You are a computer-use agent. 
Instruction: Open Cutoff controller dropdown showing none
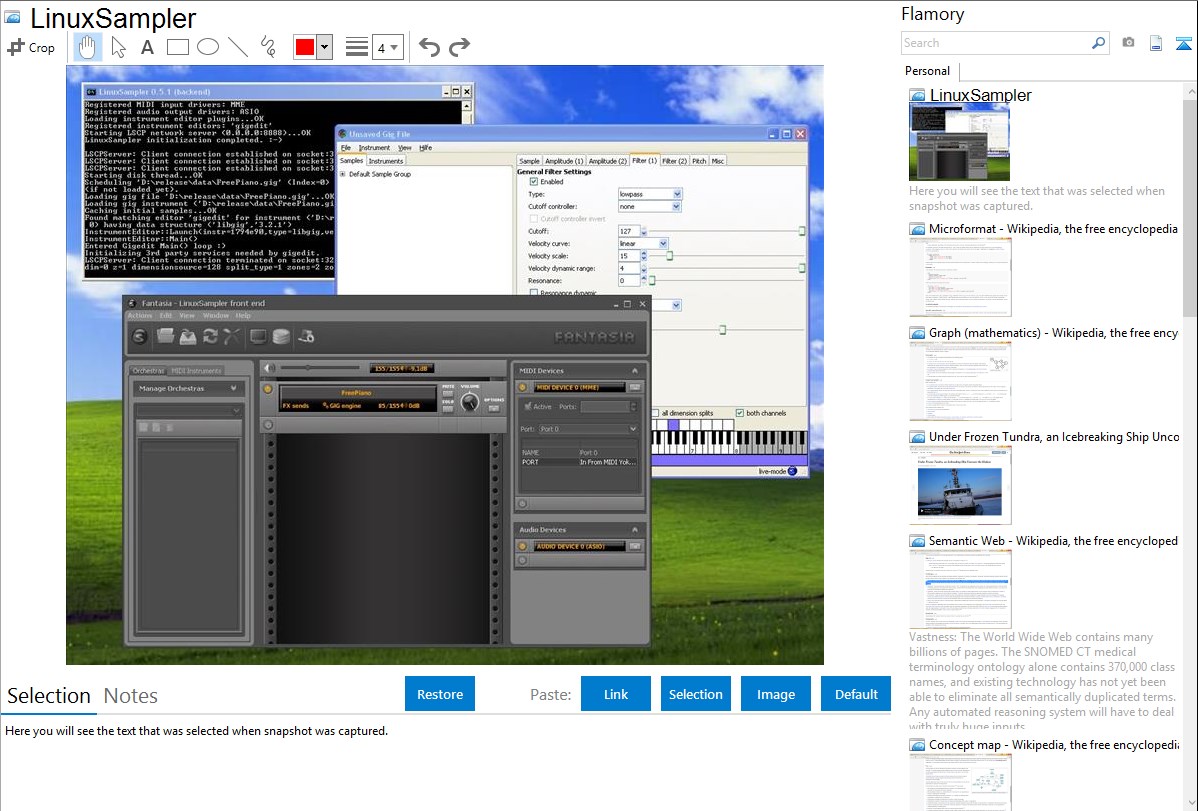pos(649,206)
